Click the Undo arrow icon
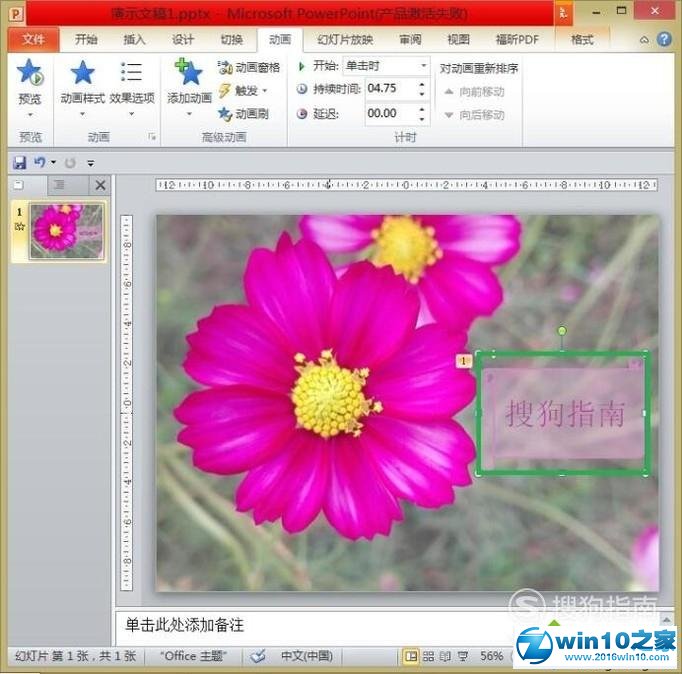 (39, 162)
